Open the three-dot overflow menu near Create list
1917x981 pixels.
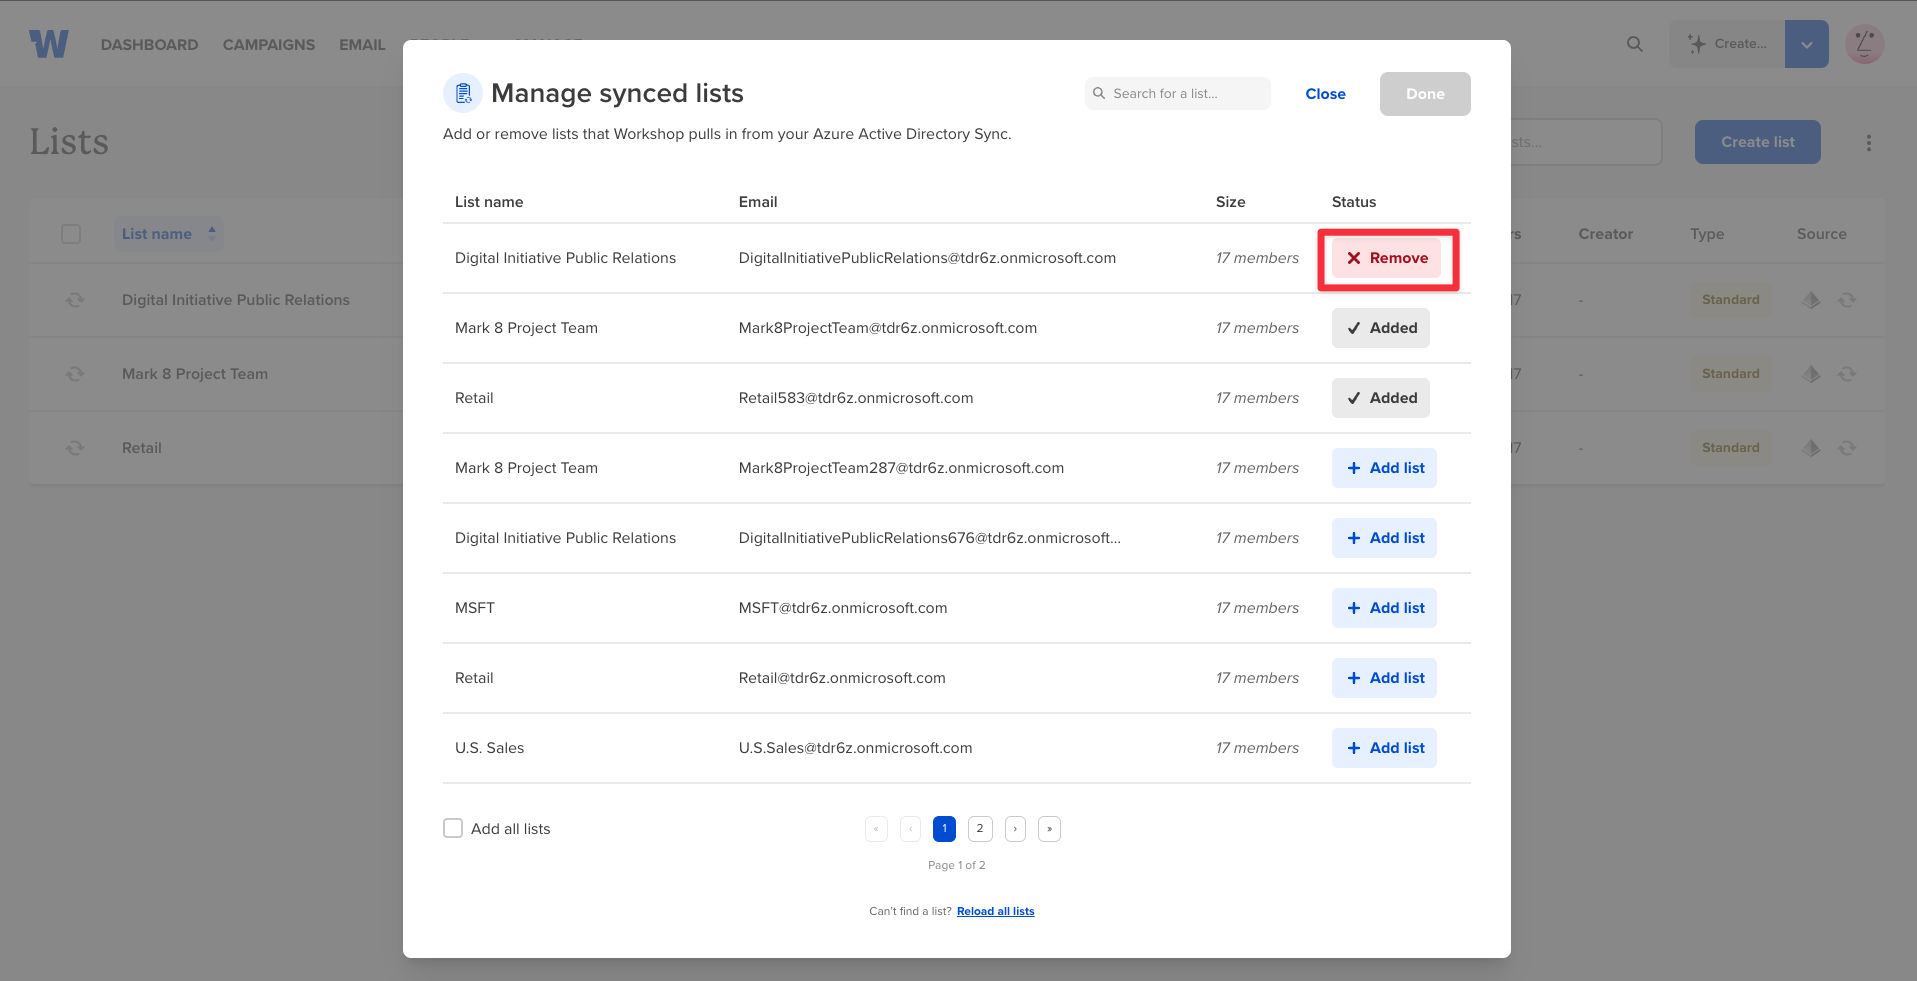1868,142
